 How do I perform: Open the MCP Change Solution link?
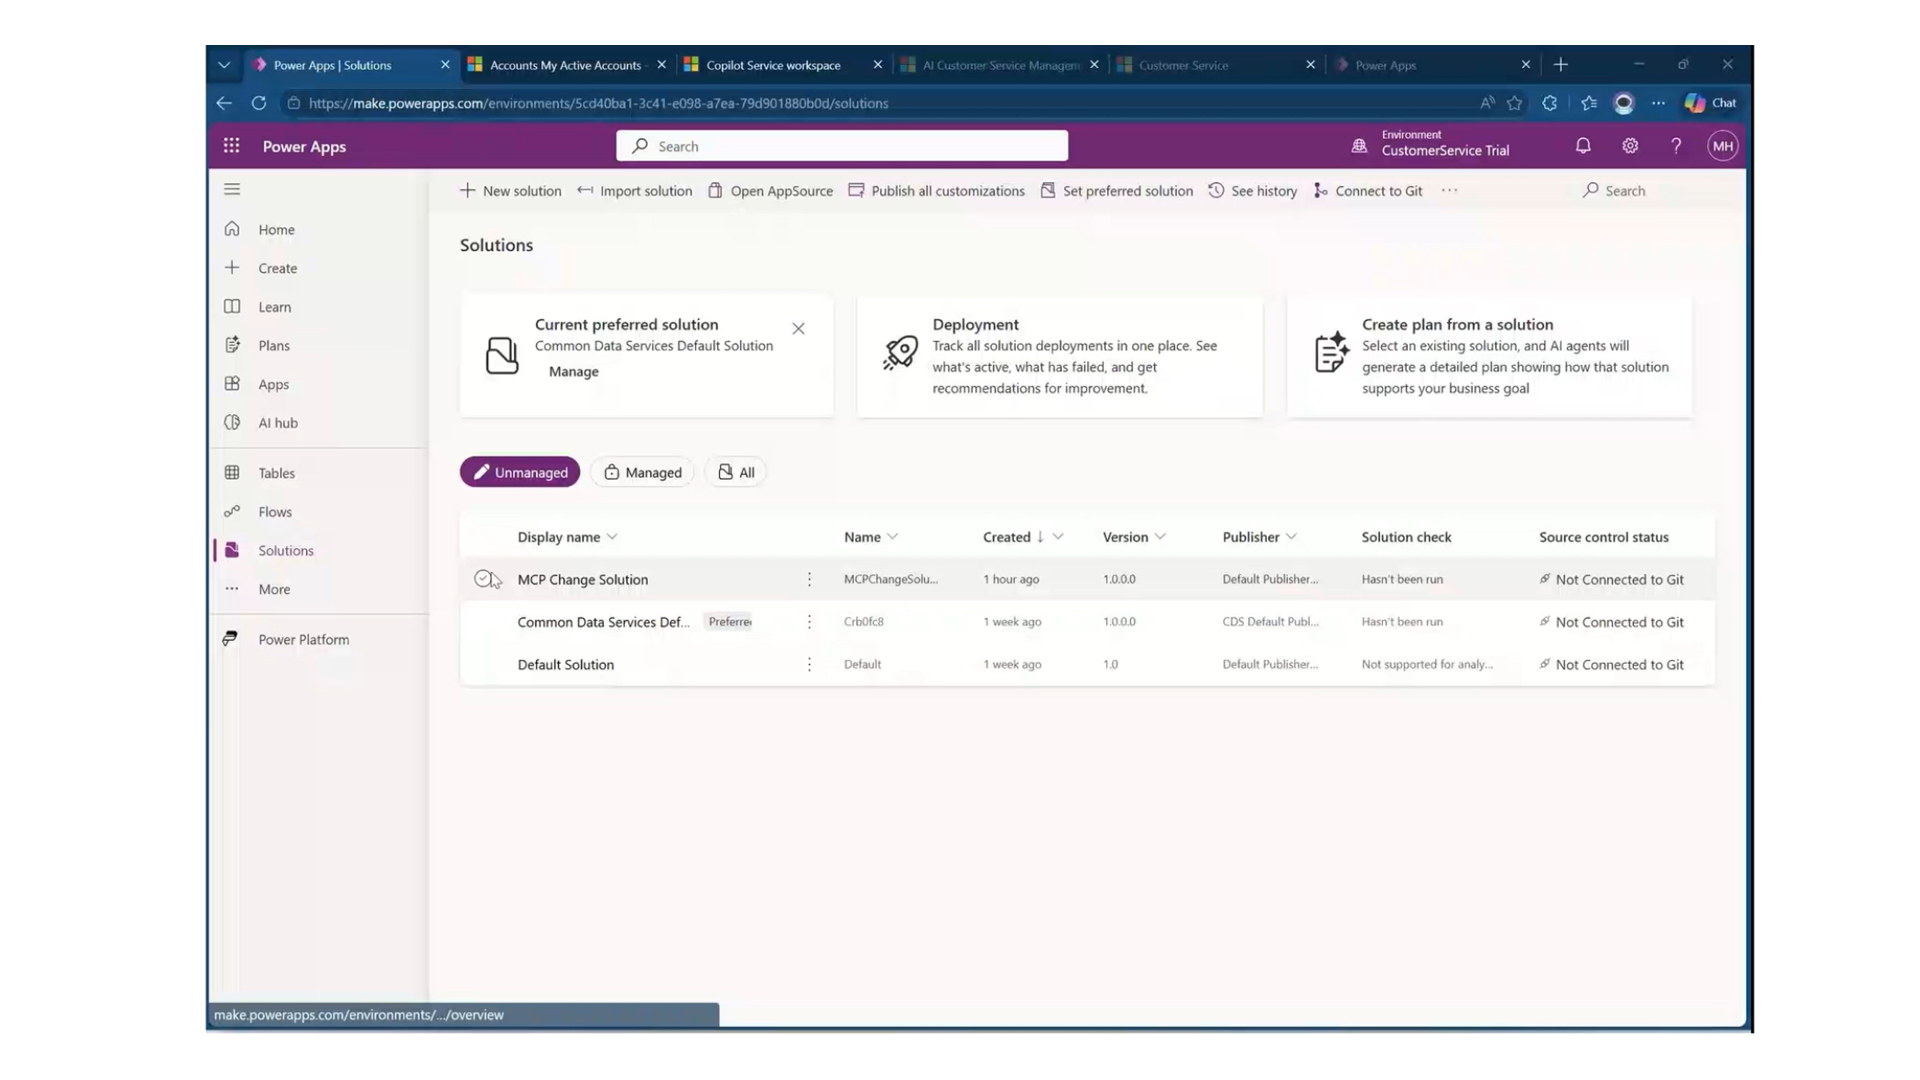(x=583, y=579)
